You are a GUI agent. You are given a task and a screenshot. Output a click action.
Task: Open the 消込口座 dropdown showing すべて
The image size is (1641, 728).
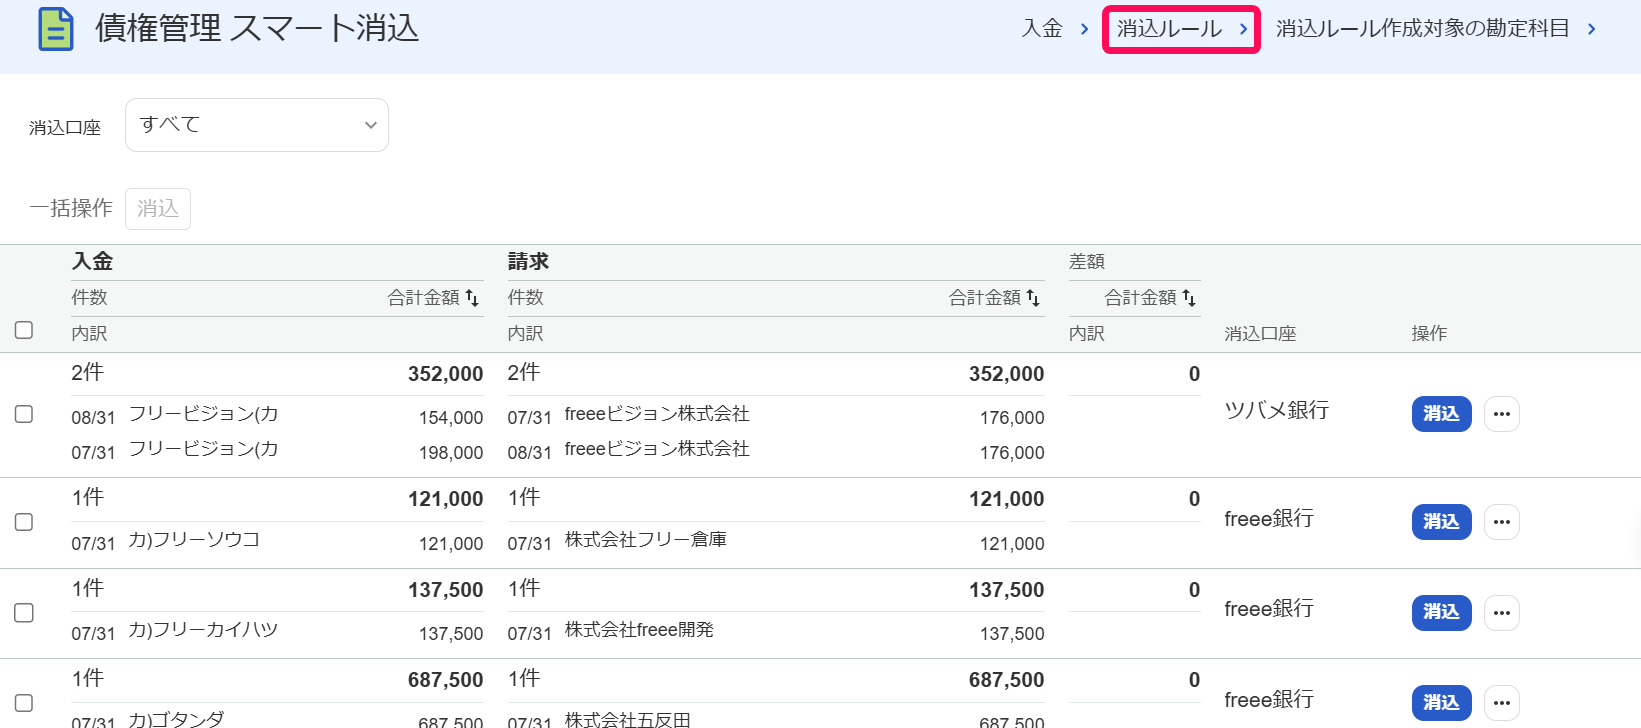tap(257, 125)
